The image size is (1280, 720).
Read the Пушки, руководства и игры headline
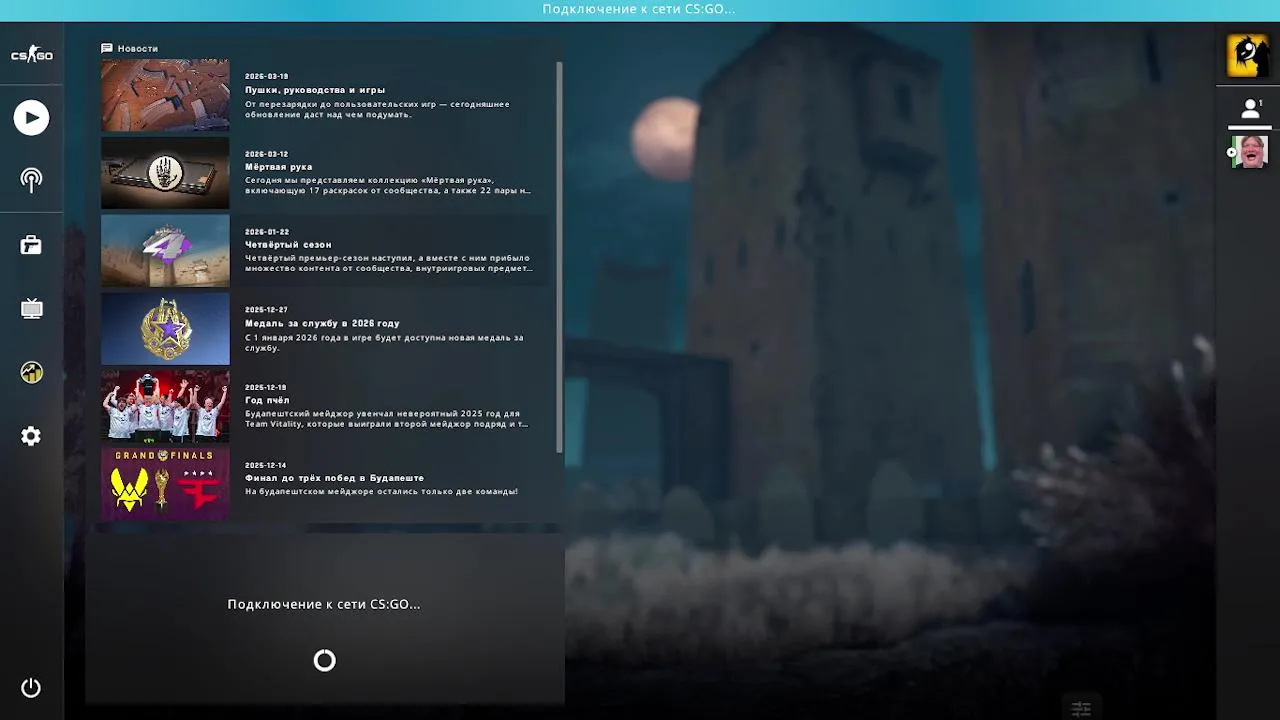[x=315, y=90]
